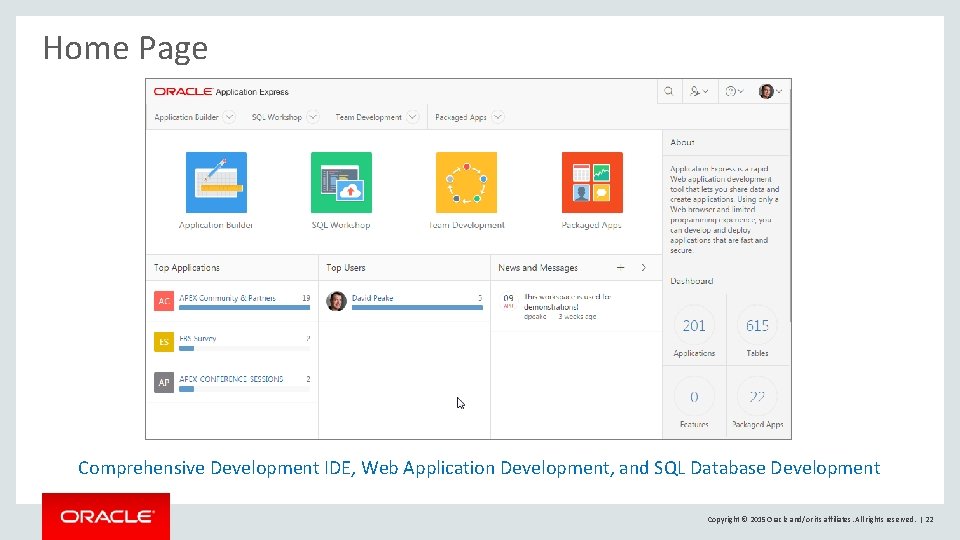Open the user profile avatar menu
Viewport: 960px width, 540px height.
[770, 91]
